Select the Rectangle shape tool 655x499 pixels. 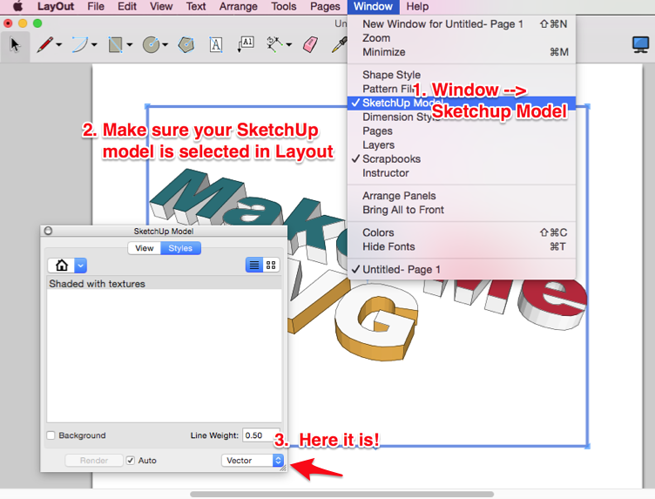coord(116,44)
